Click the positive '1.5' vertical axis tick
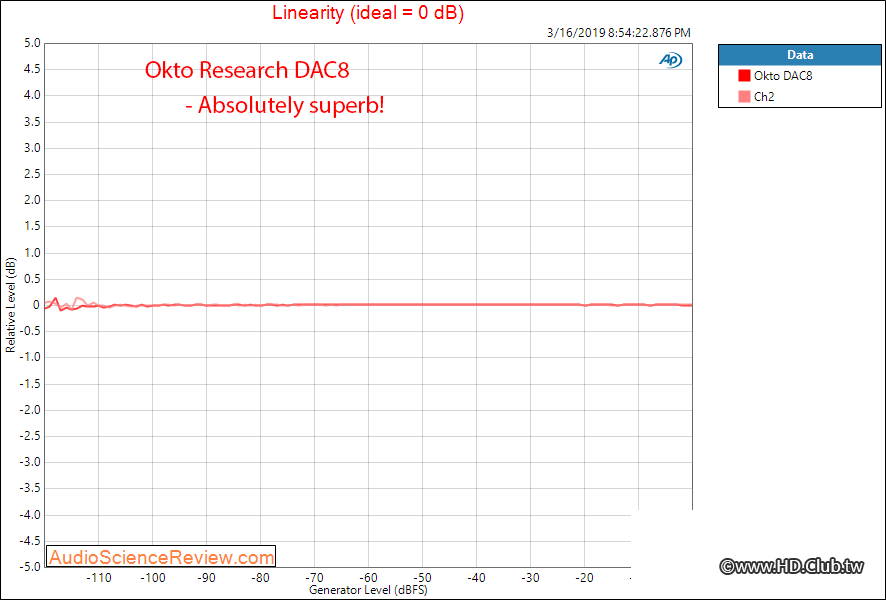Screen dimensions: 886x600 32,226
